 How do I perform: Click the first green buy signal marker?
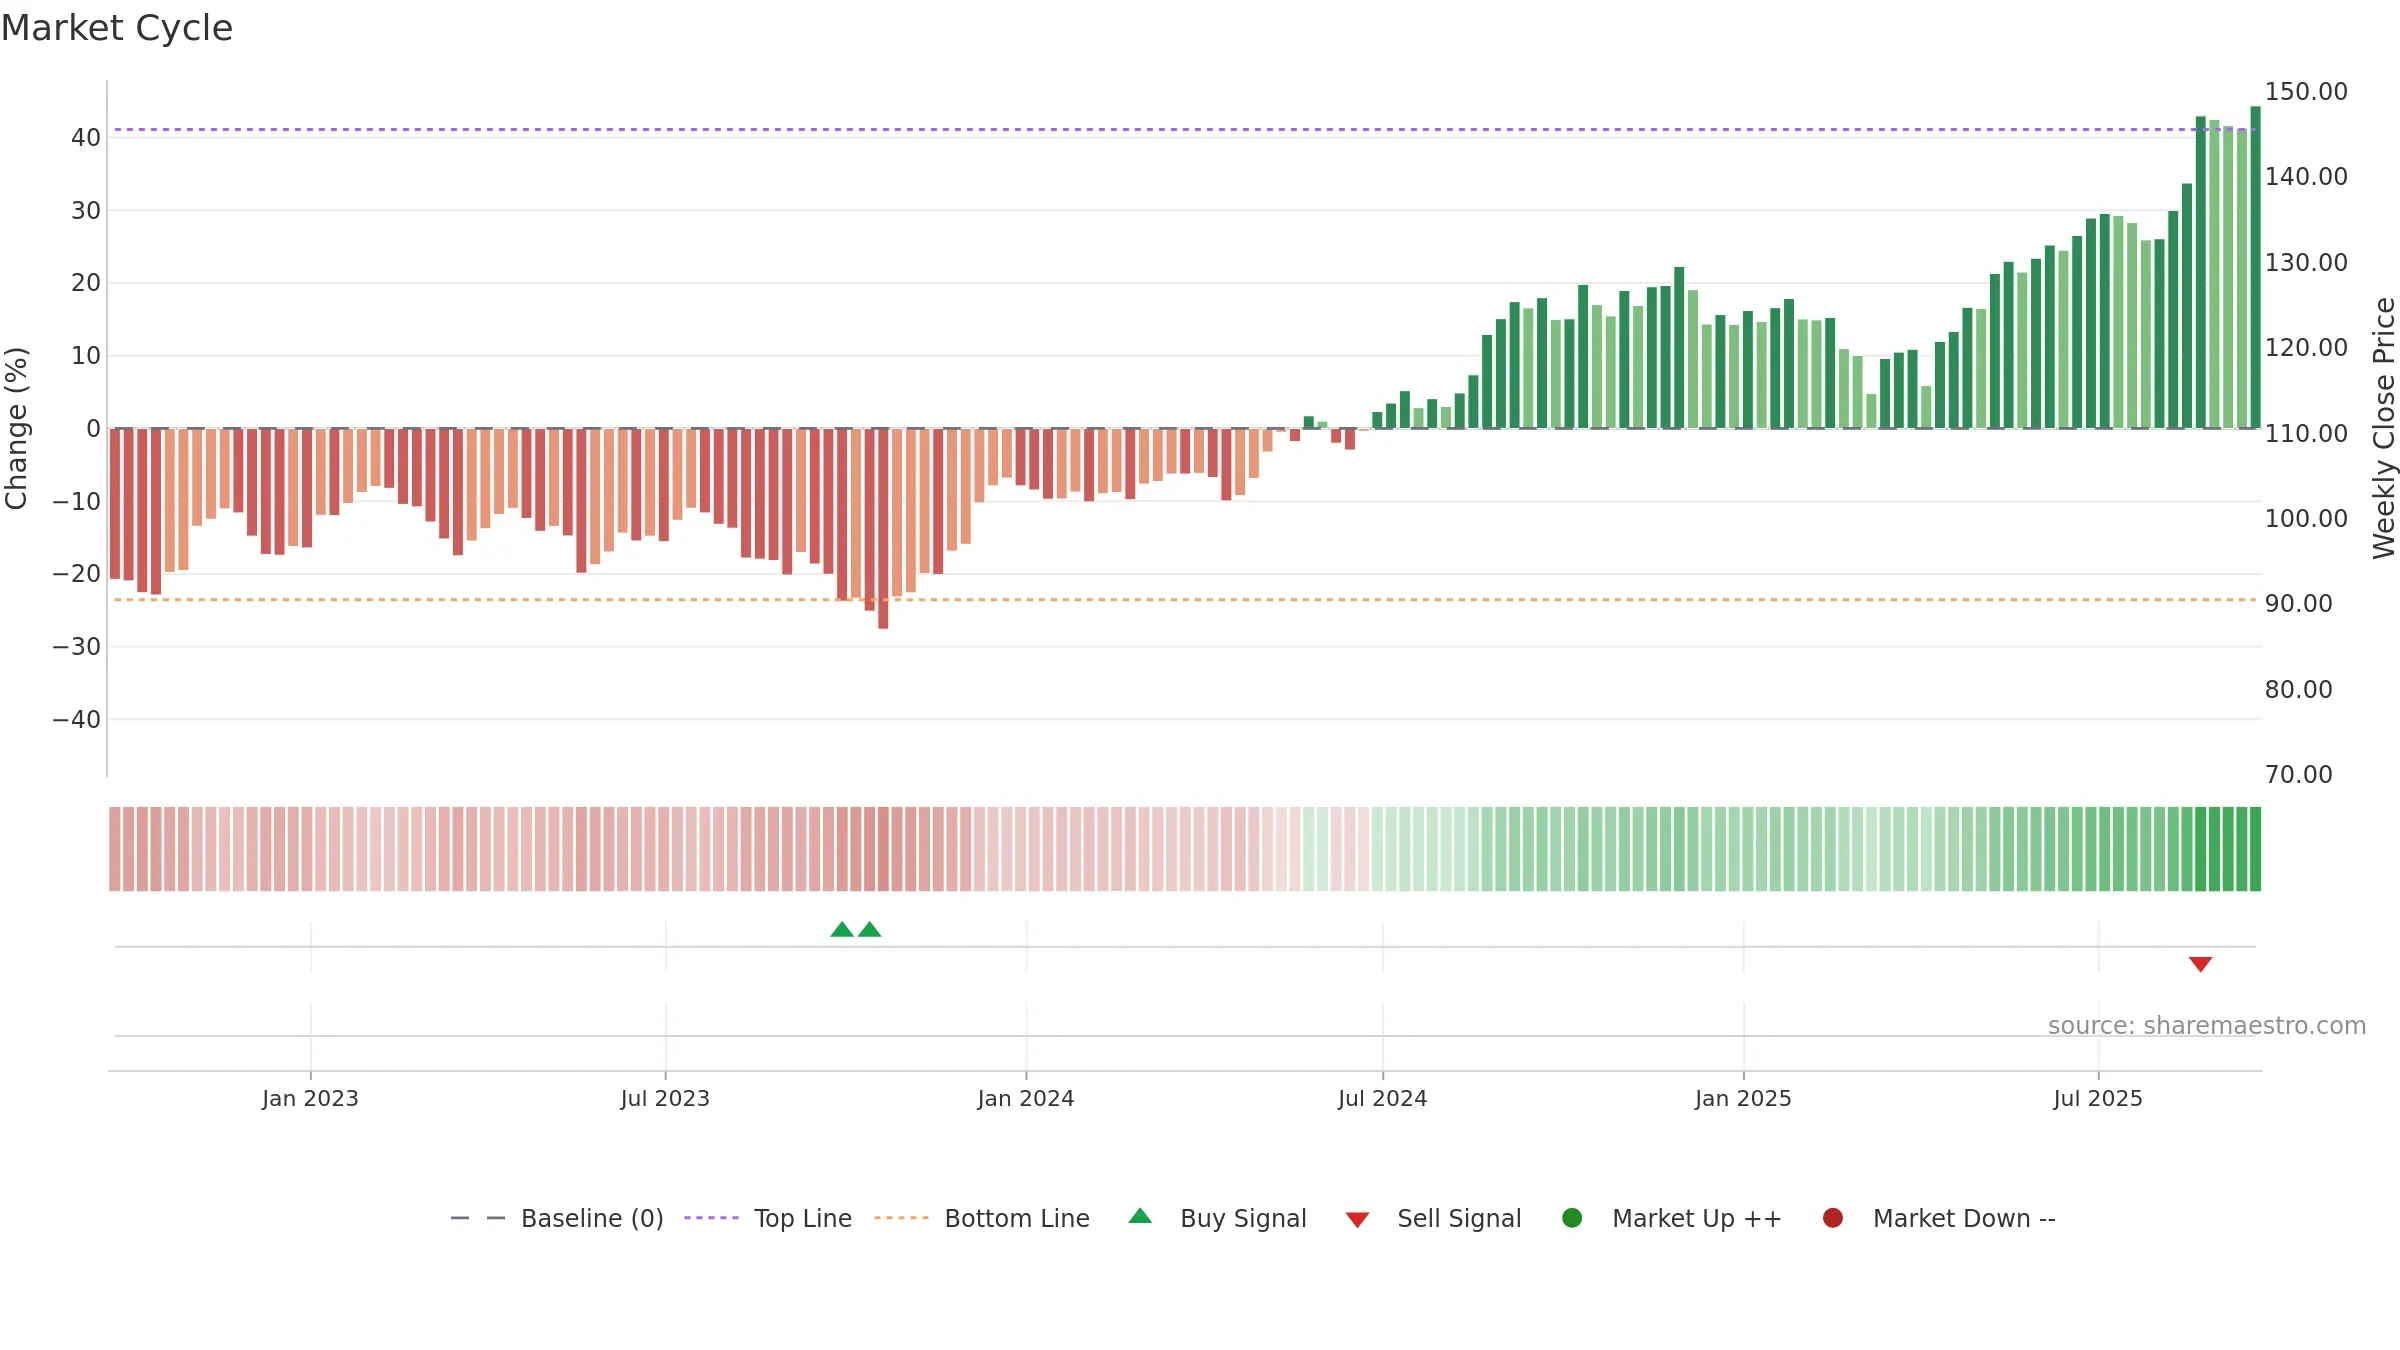pyautogui.click(x=842, y=929)
